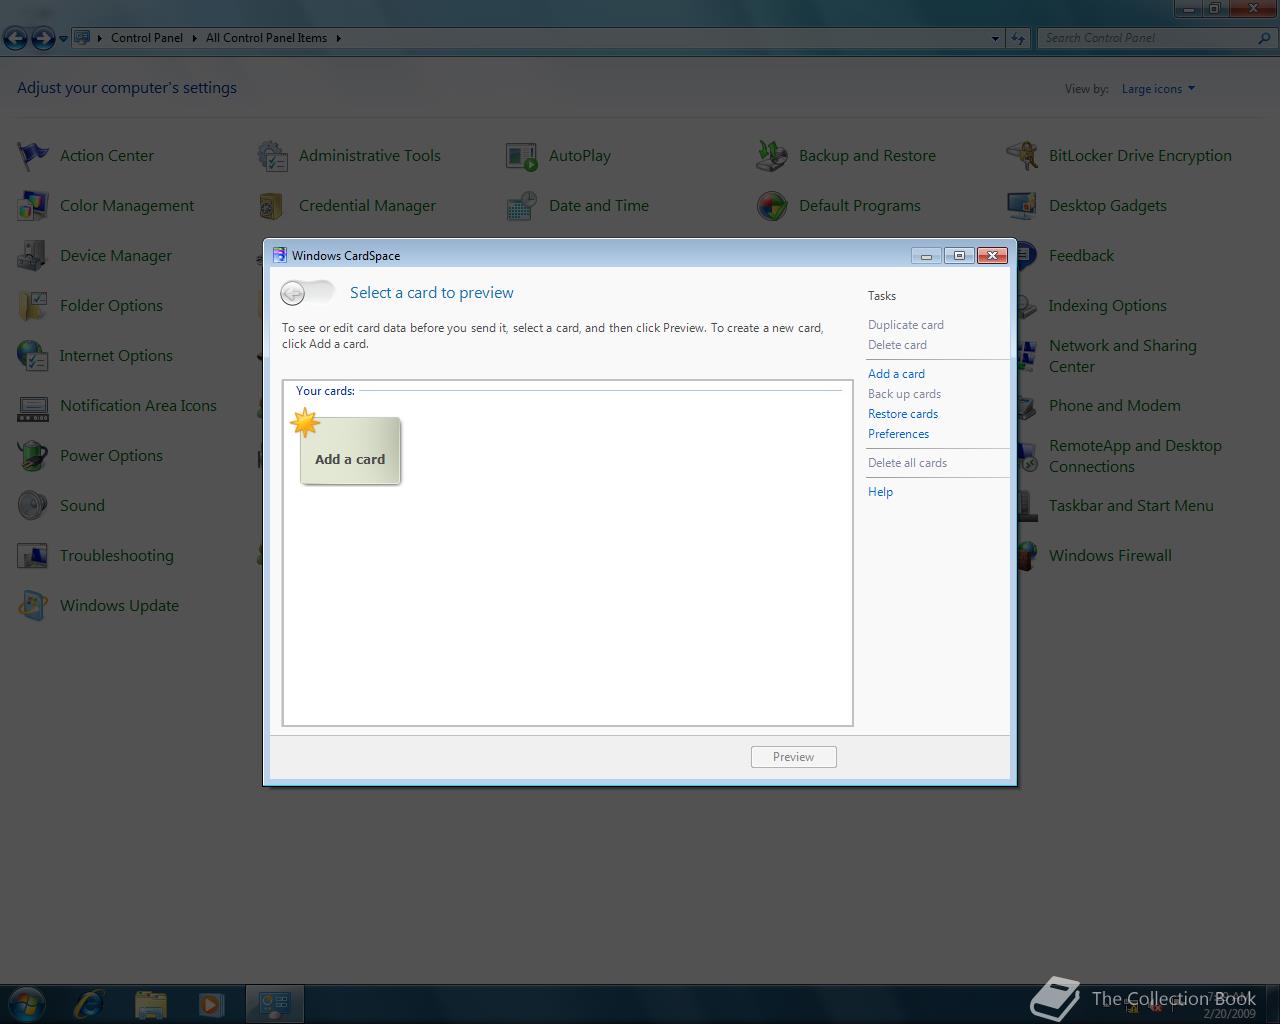Open Taskbar and Start Menu item
Screen dimensions: 1280x1024
(1131, 505)
